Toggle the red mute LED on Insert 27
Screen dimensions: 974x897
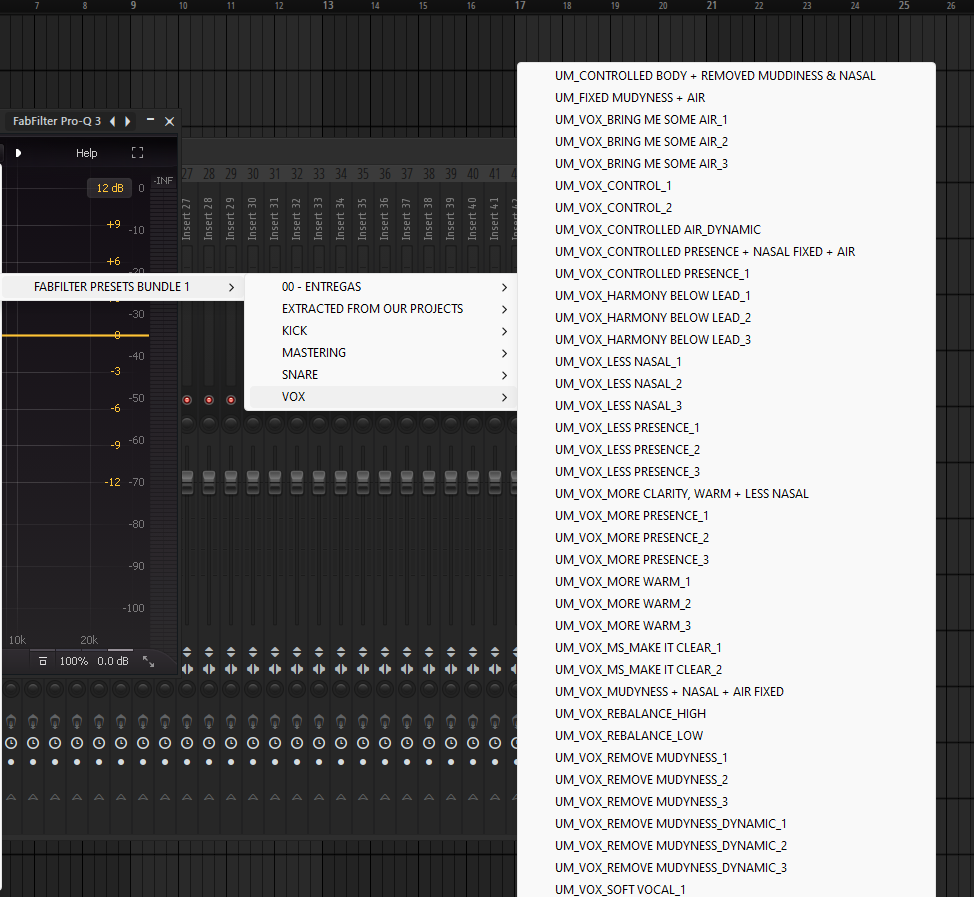coord(187,400)
